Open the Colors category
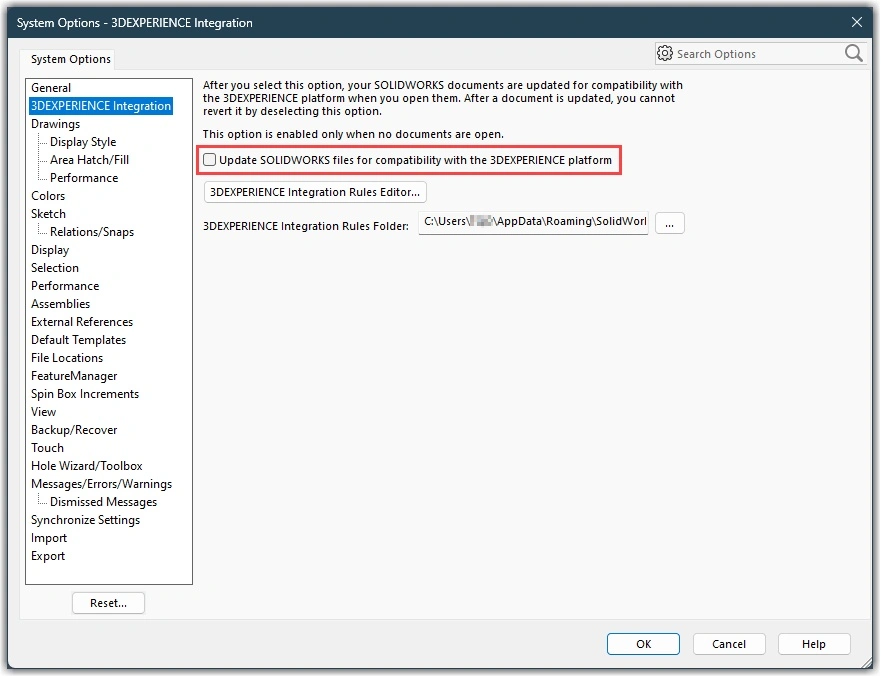Viewport: 881px width, 677px height. [x=48, y=196]
